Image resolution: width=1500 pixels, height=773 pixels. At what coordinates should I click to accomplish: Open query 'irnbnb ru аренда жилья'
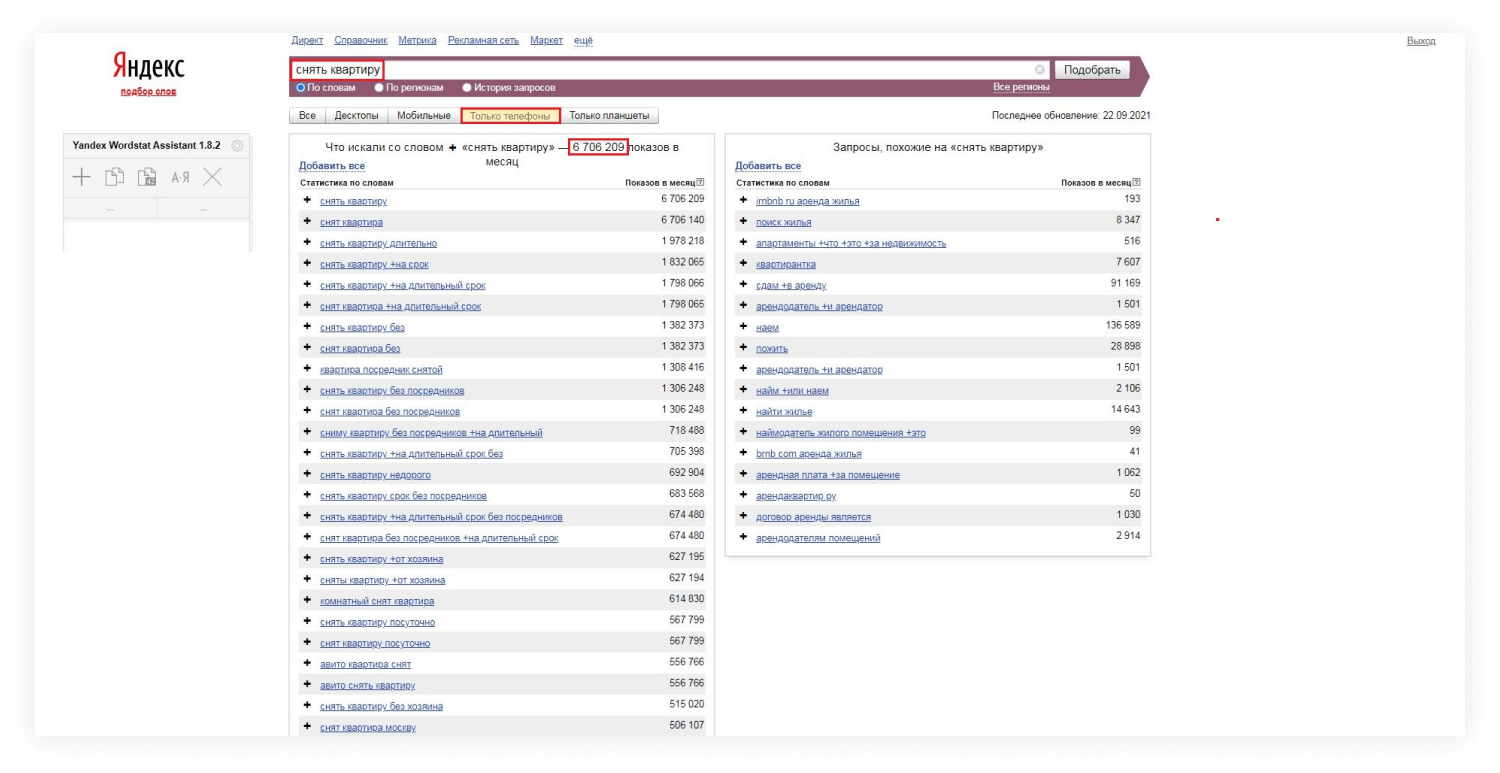(x=808, y=201)
